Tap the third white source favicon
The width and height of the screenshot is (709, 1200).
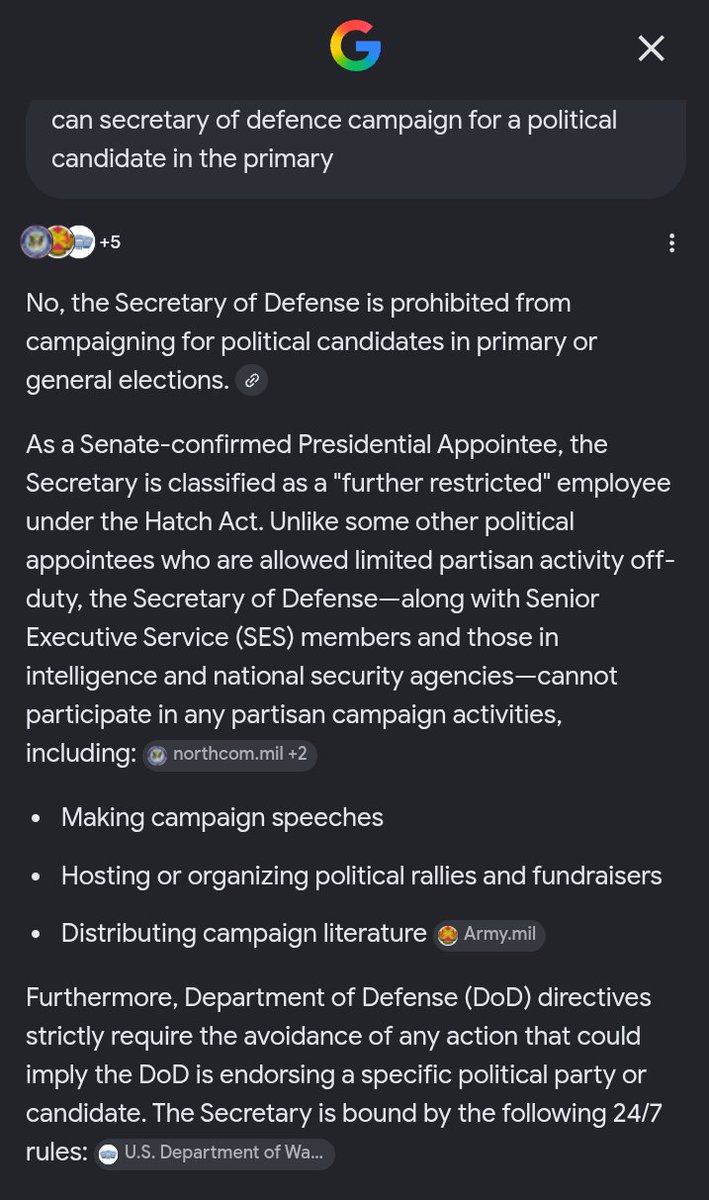coord(81,242)
